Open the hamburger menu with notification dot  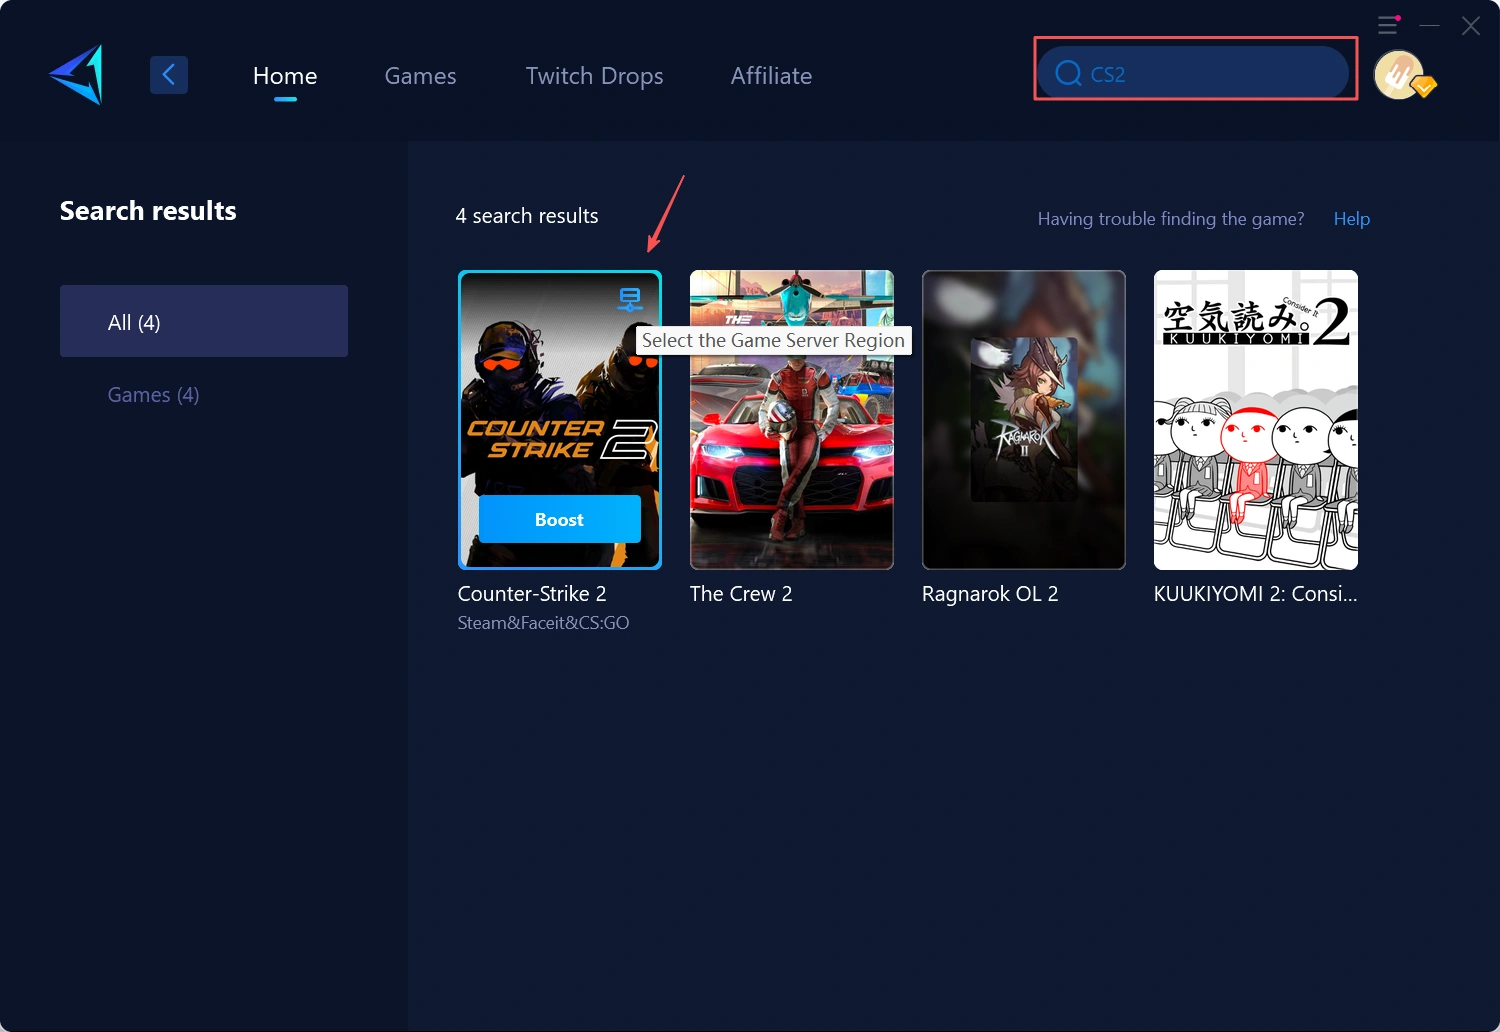click(1388, 25)
